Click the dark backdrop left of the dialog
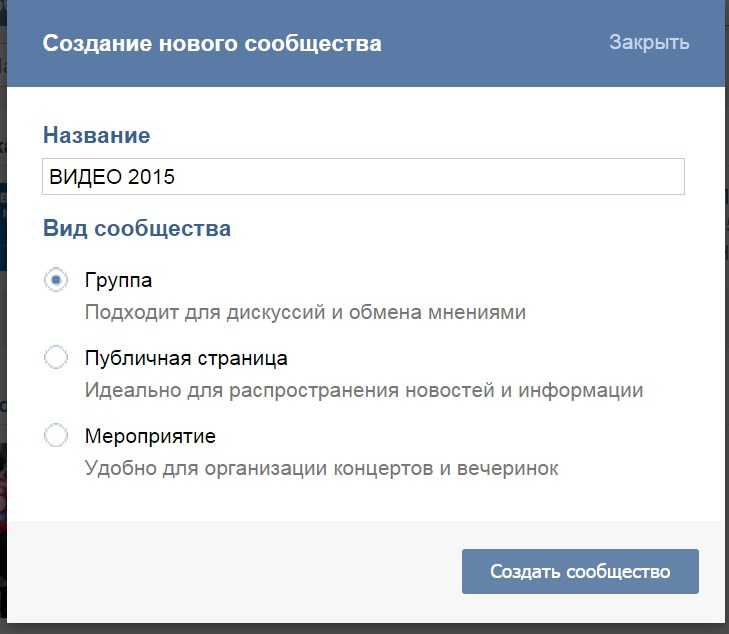Screen dimensions: 729x634 pyautogui.click(x=3, y=325)
